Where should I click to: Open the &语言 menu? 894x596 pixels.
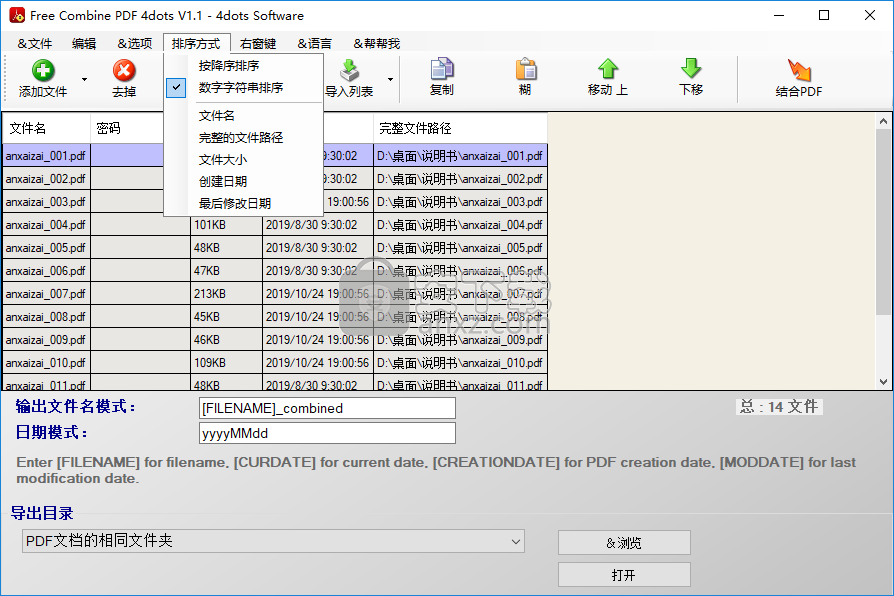tap(314, 43)
